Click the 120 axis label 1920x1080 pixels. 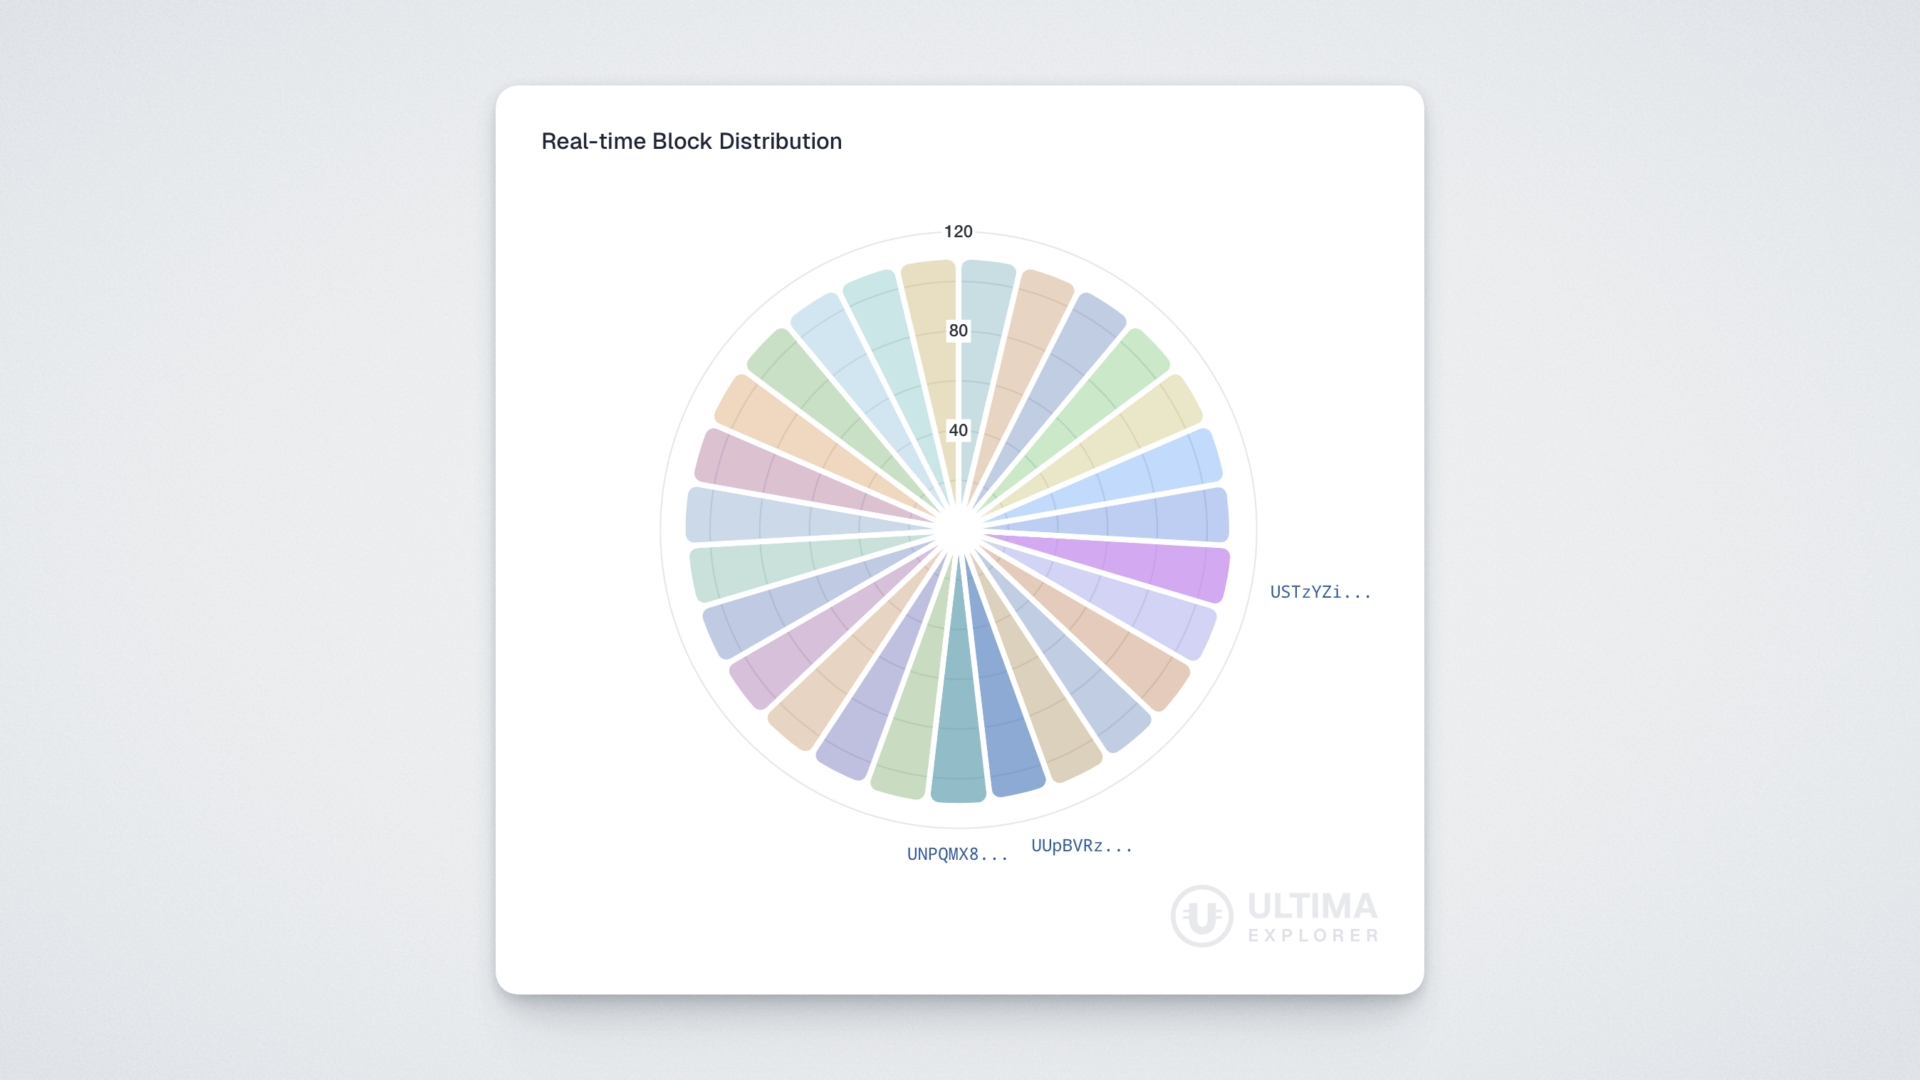[958, 231]
